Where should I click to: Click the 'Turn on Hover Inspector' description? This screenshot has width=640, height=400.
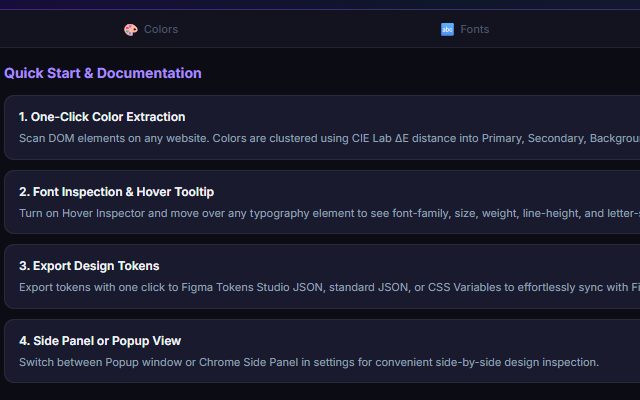[329, 213]
